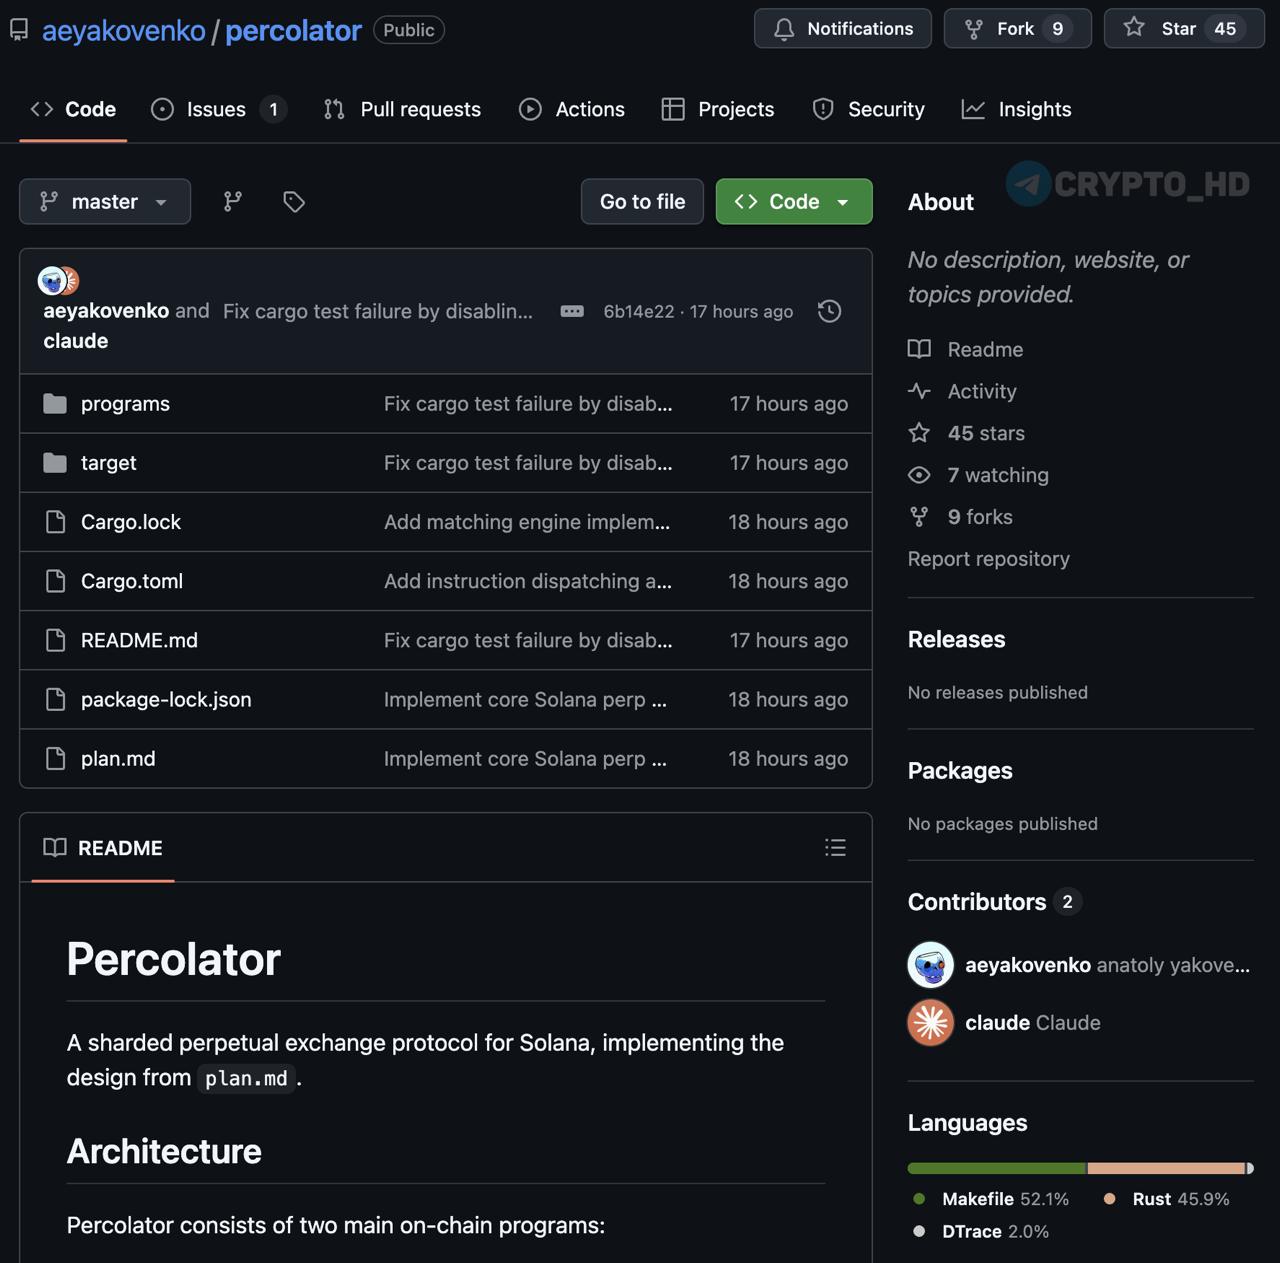Click the Cargo.toml file icon

tap(56, 581)
